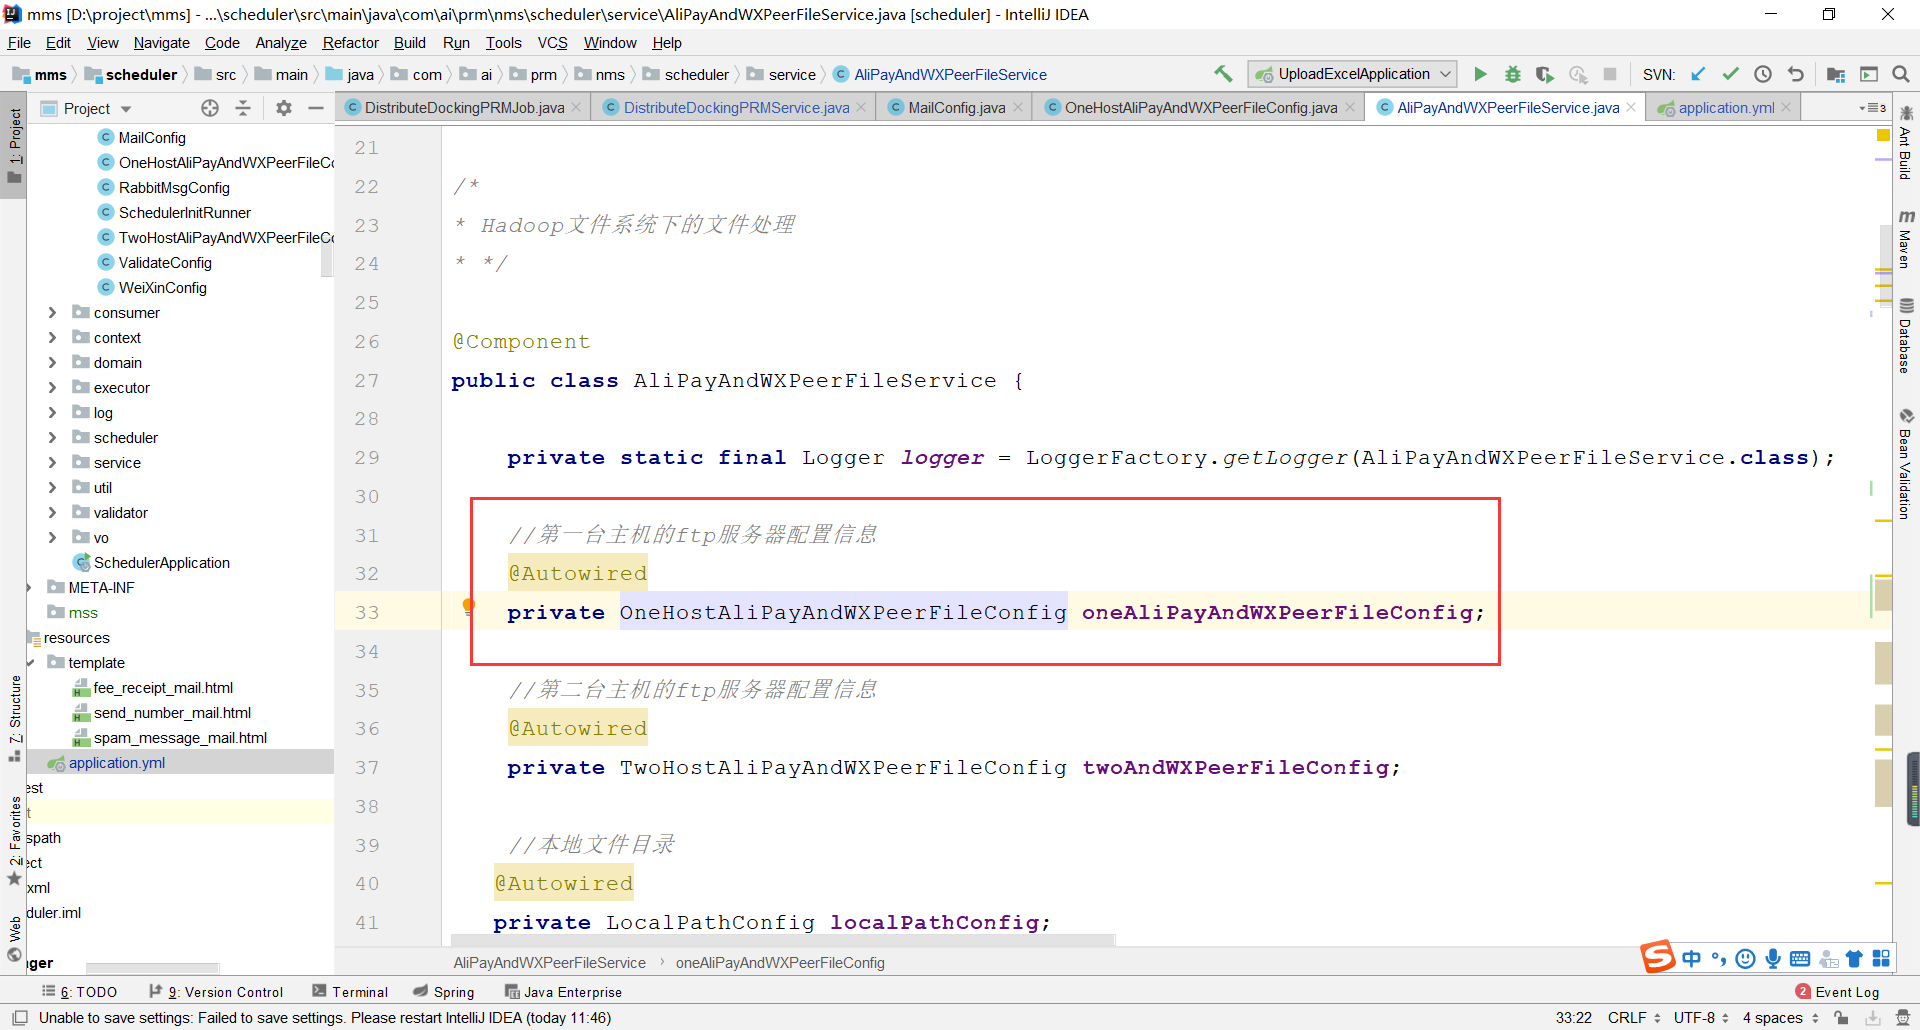Switch Sogou input between Chinese and English
This screenshot has width=1920, height=1030.
(x=1691, y=959)
